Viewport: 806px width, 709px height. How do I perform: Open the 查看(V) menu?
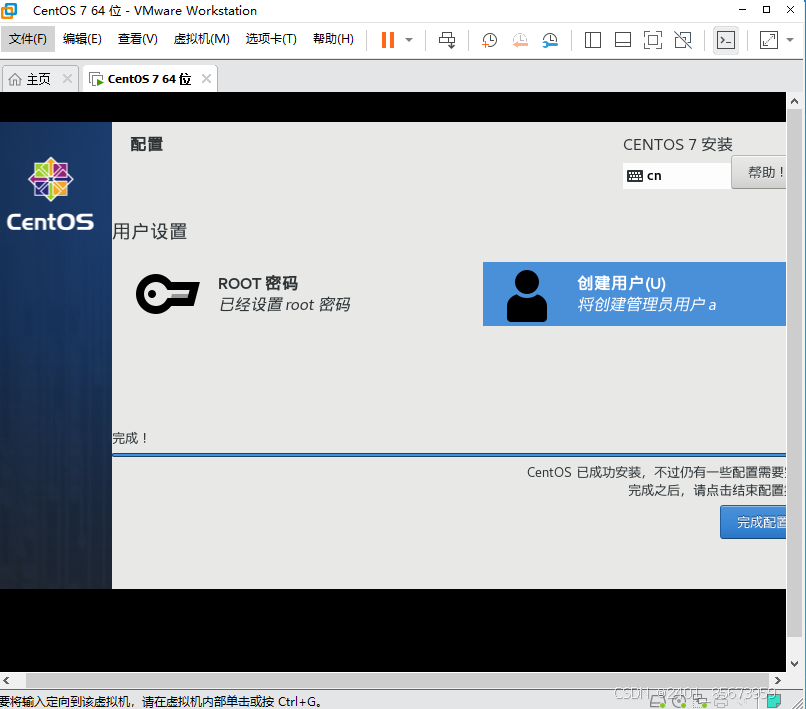[x=137, y=39]
